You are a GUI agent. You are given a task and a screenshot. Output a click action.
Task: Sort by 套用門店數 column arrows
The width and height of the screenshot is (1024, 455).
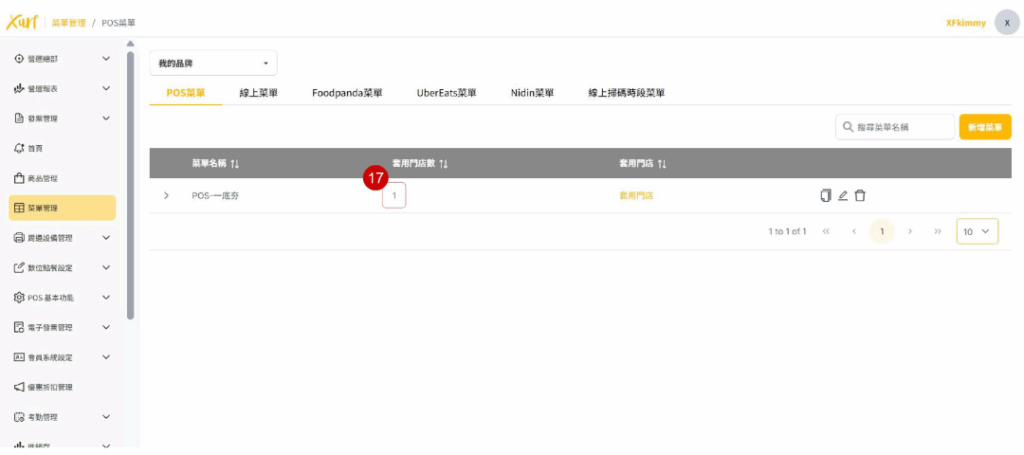(x=443, y=163)
